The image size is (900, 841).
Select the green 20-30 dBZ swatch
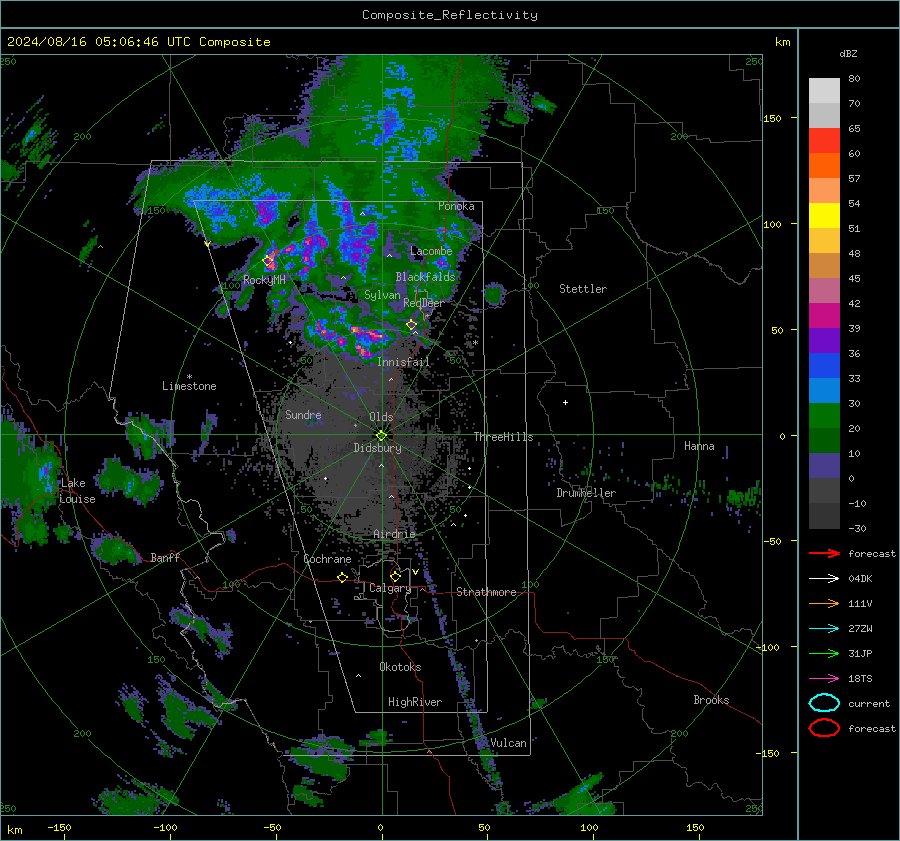coord(824,415)
